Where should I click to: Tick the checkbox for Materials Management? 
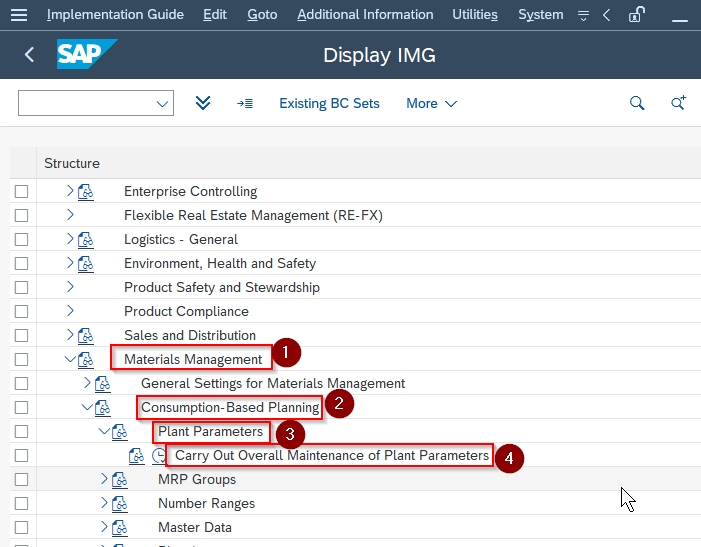[21, 359]
